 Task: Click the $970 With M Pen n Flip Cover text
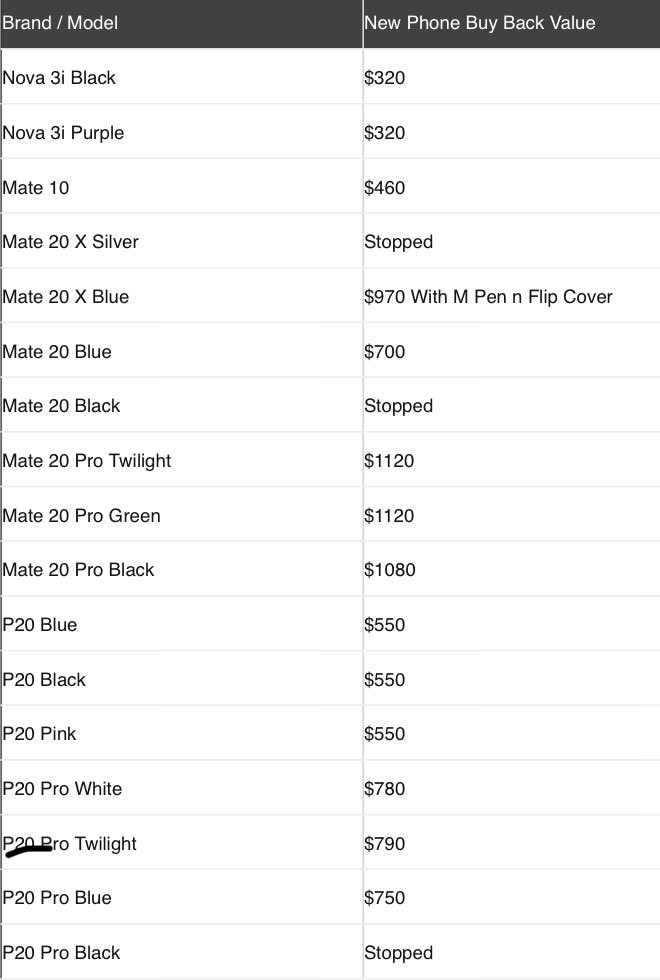point(488,297)
